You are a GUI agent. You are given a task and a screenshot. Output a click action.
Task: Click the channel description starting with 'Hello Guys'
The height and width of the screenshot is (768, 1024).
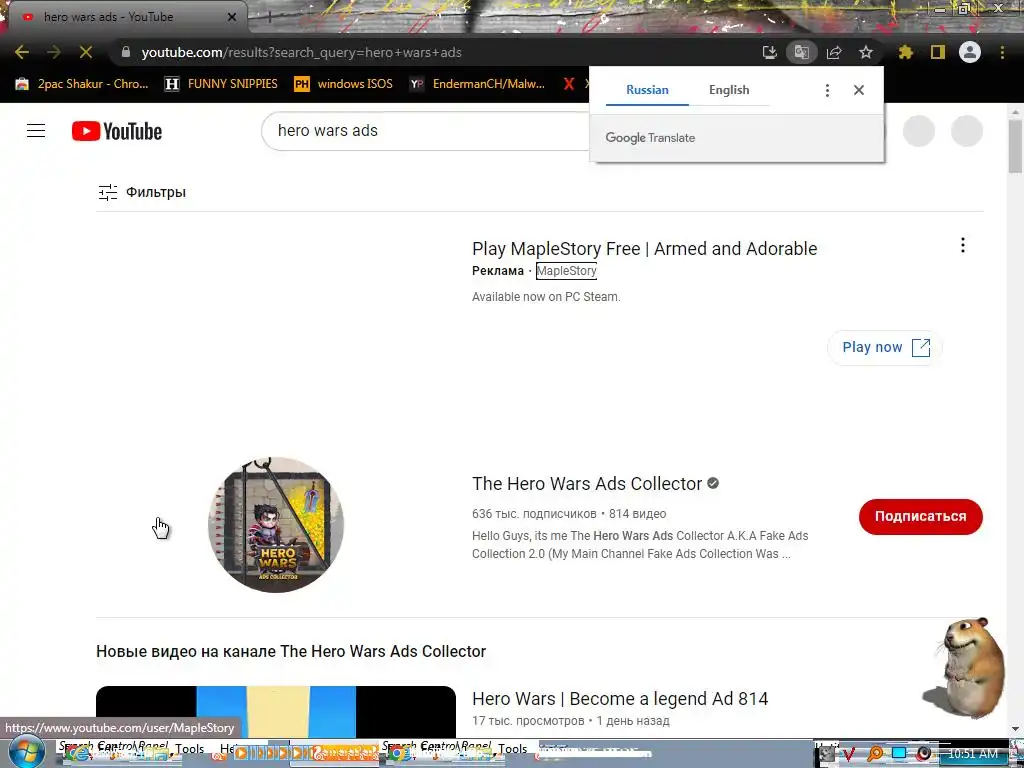(640, 545)
